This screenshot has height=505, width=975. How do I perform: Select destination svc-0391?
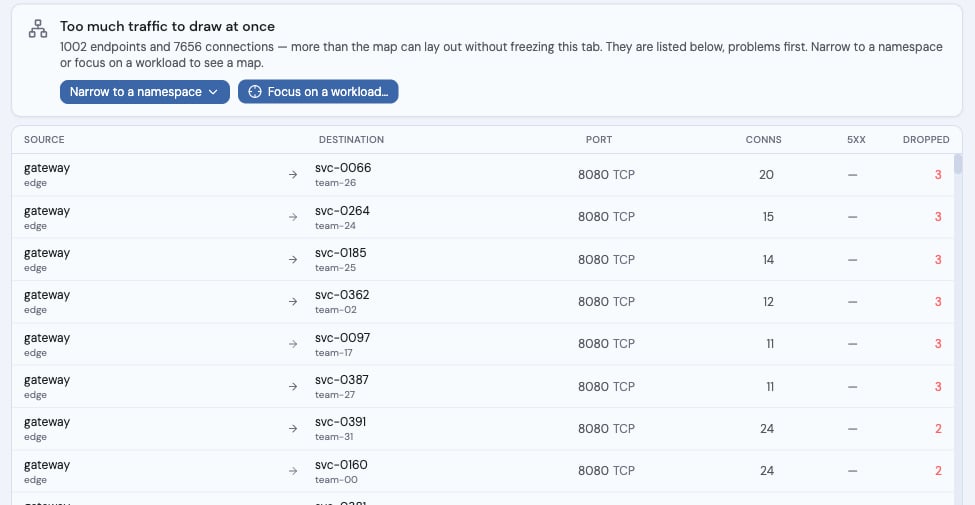(x=341, y=422)
